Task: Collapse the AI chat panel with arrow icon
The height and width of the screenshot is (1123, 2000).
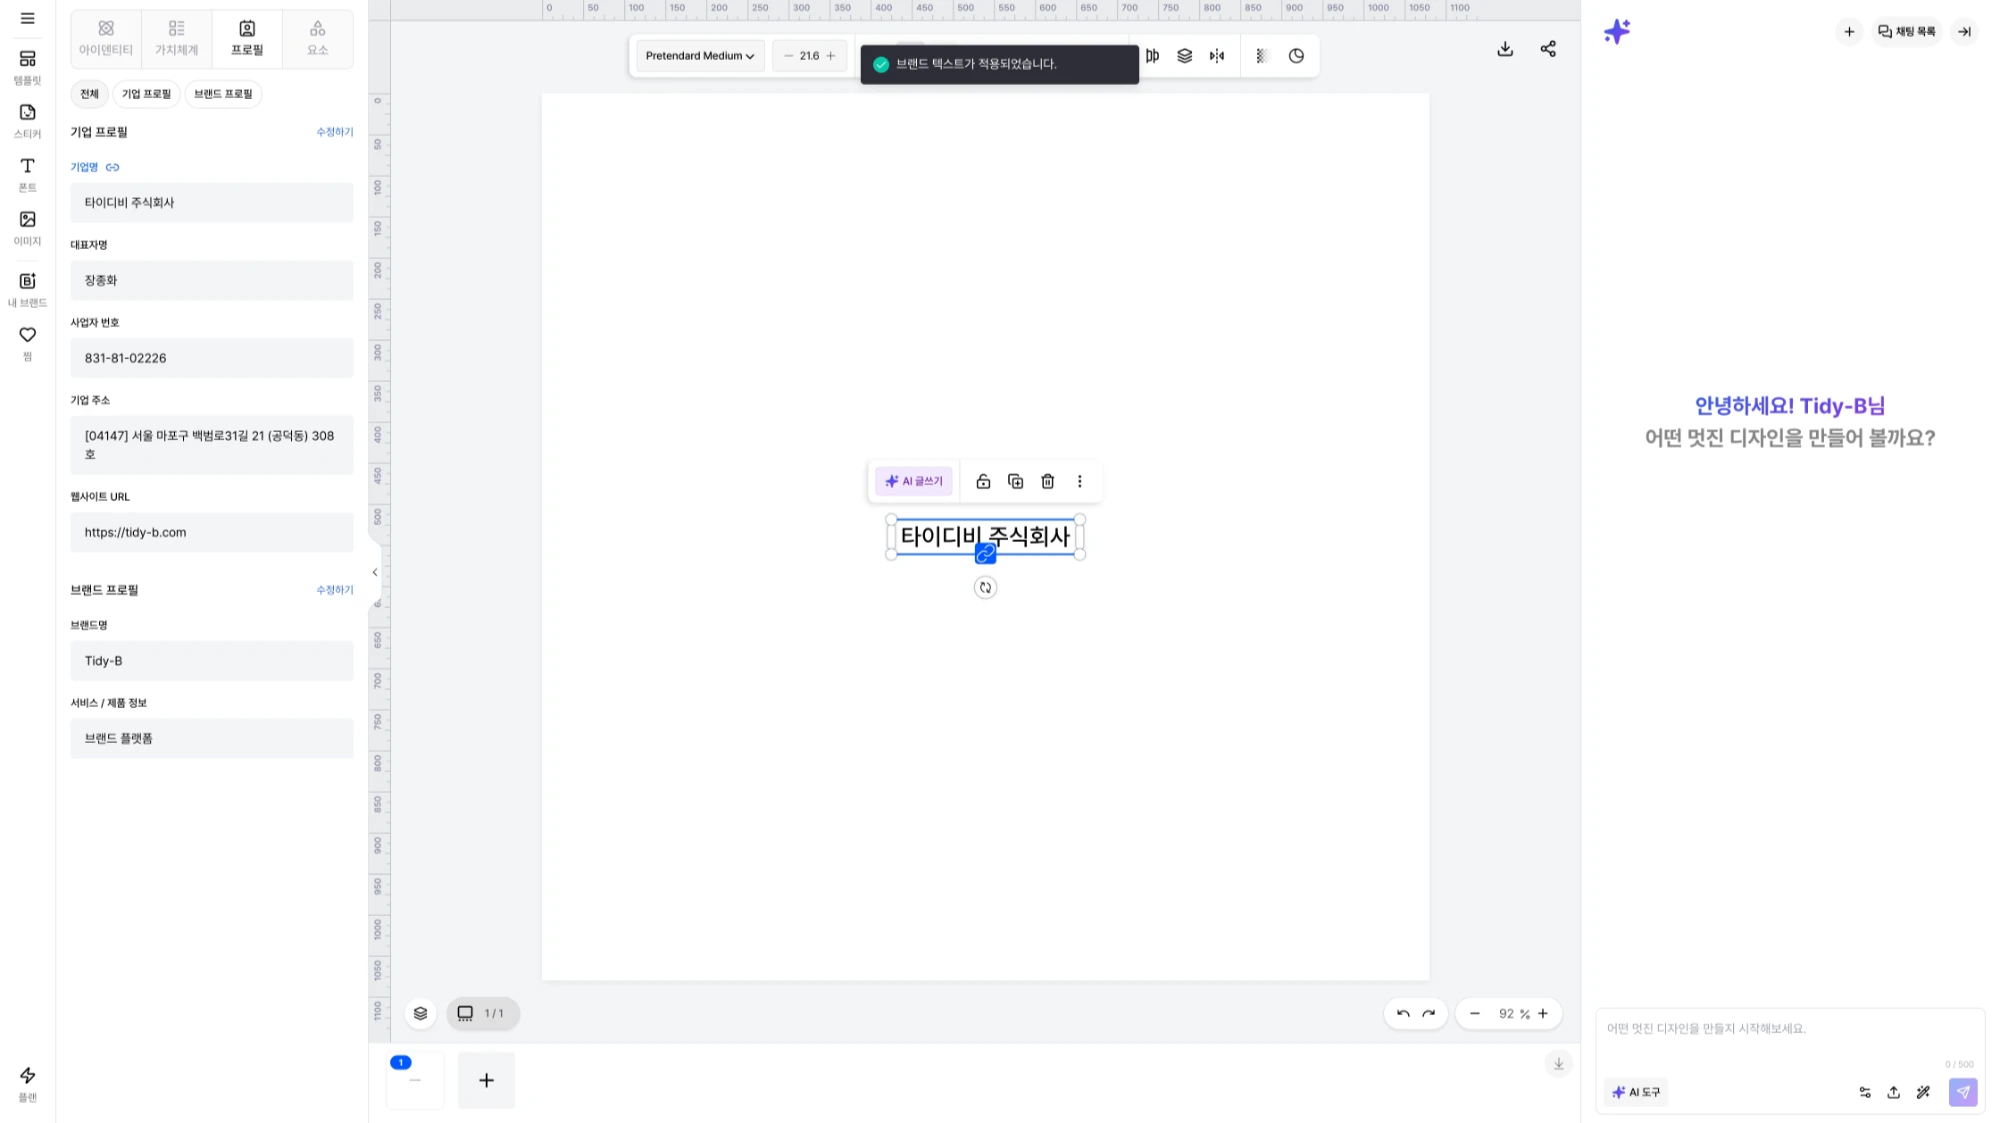Action: pyautogui.click(x=1964, y=31)
